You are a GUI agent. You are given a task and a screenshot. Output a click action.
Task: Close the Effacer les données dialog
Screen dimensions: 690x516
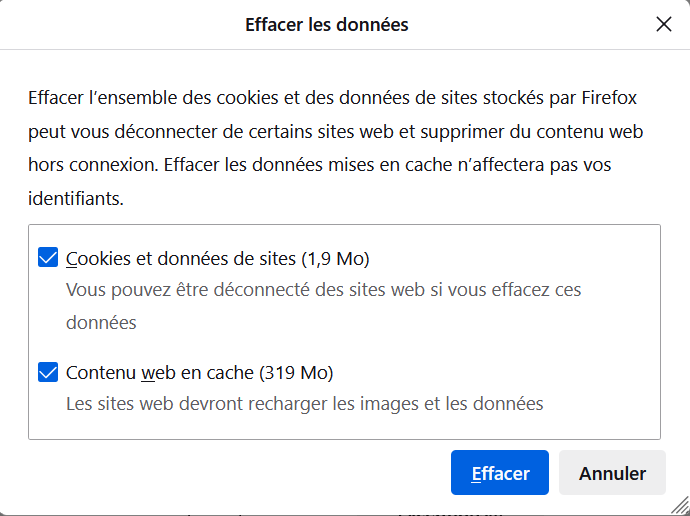[x=664, y=24]
